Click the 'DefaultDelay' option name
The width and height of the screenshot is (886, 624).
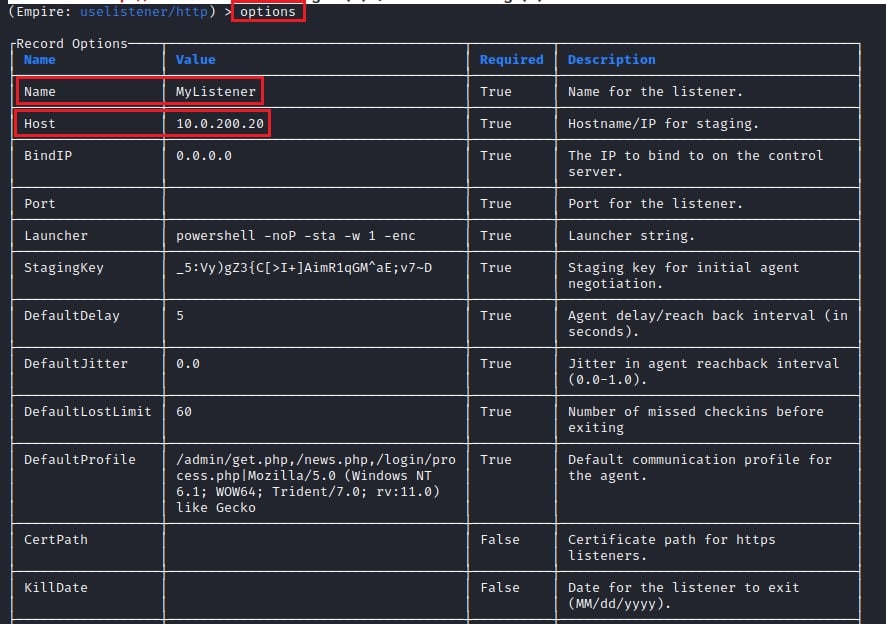pos(72,315)
